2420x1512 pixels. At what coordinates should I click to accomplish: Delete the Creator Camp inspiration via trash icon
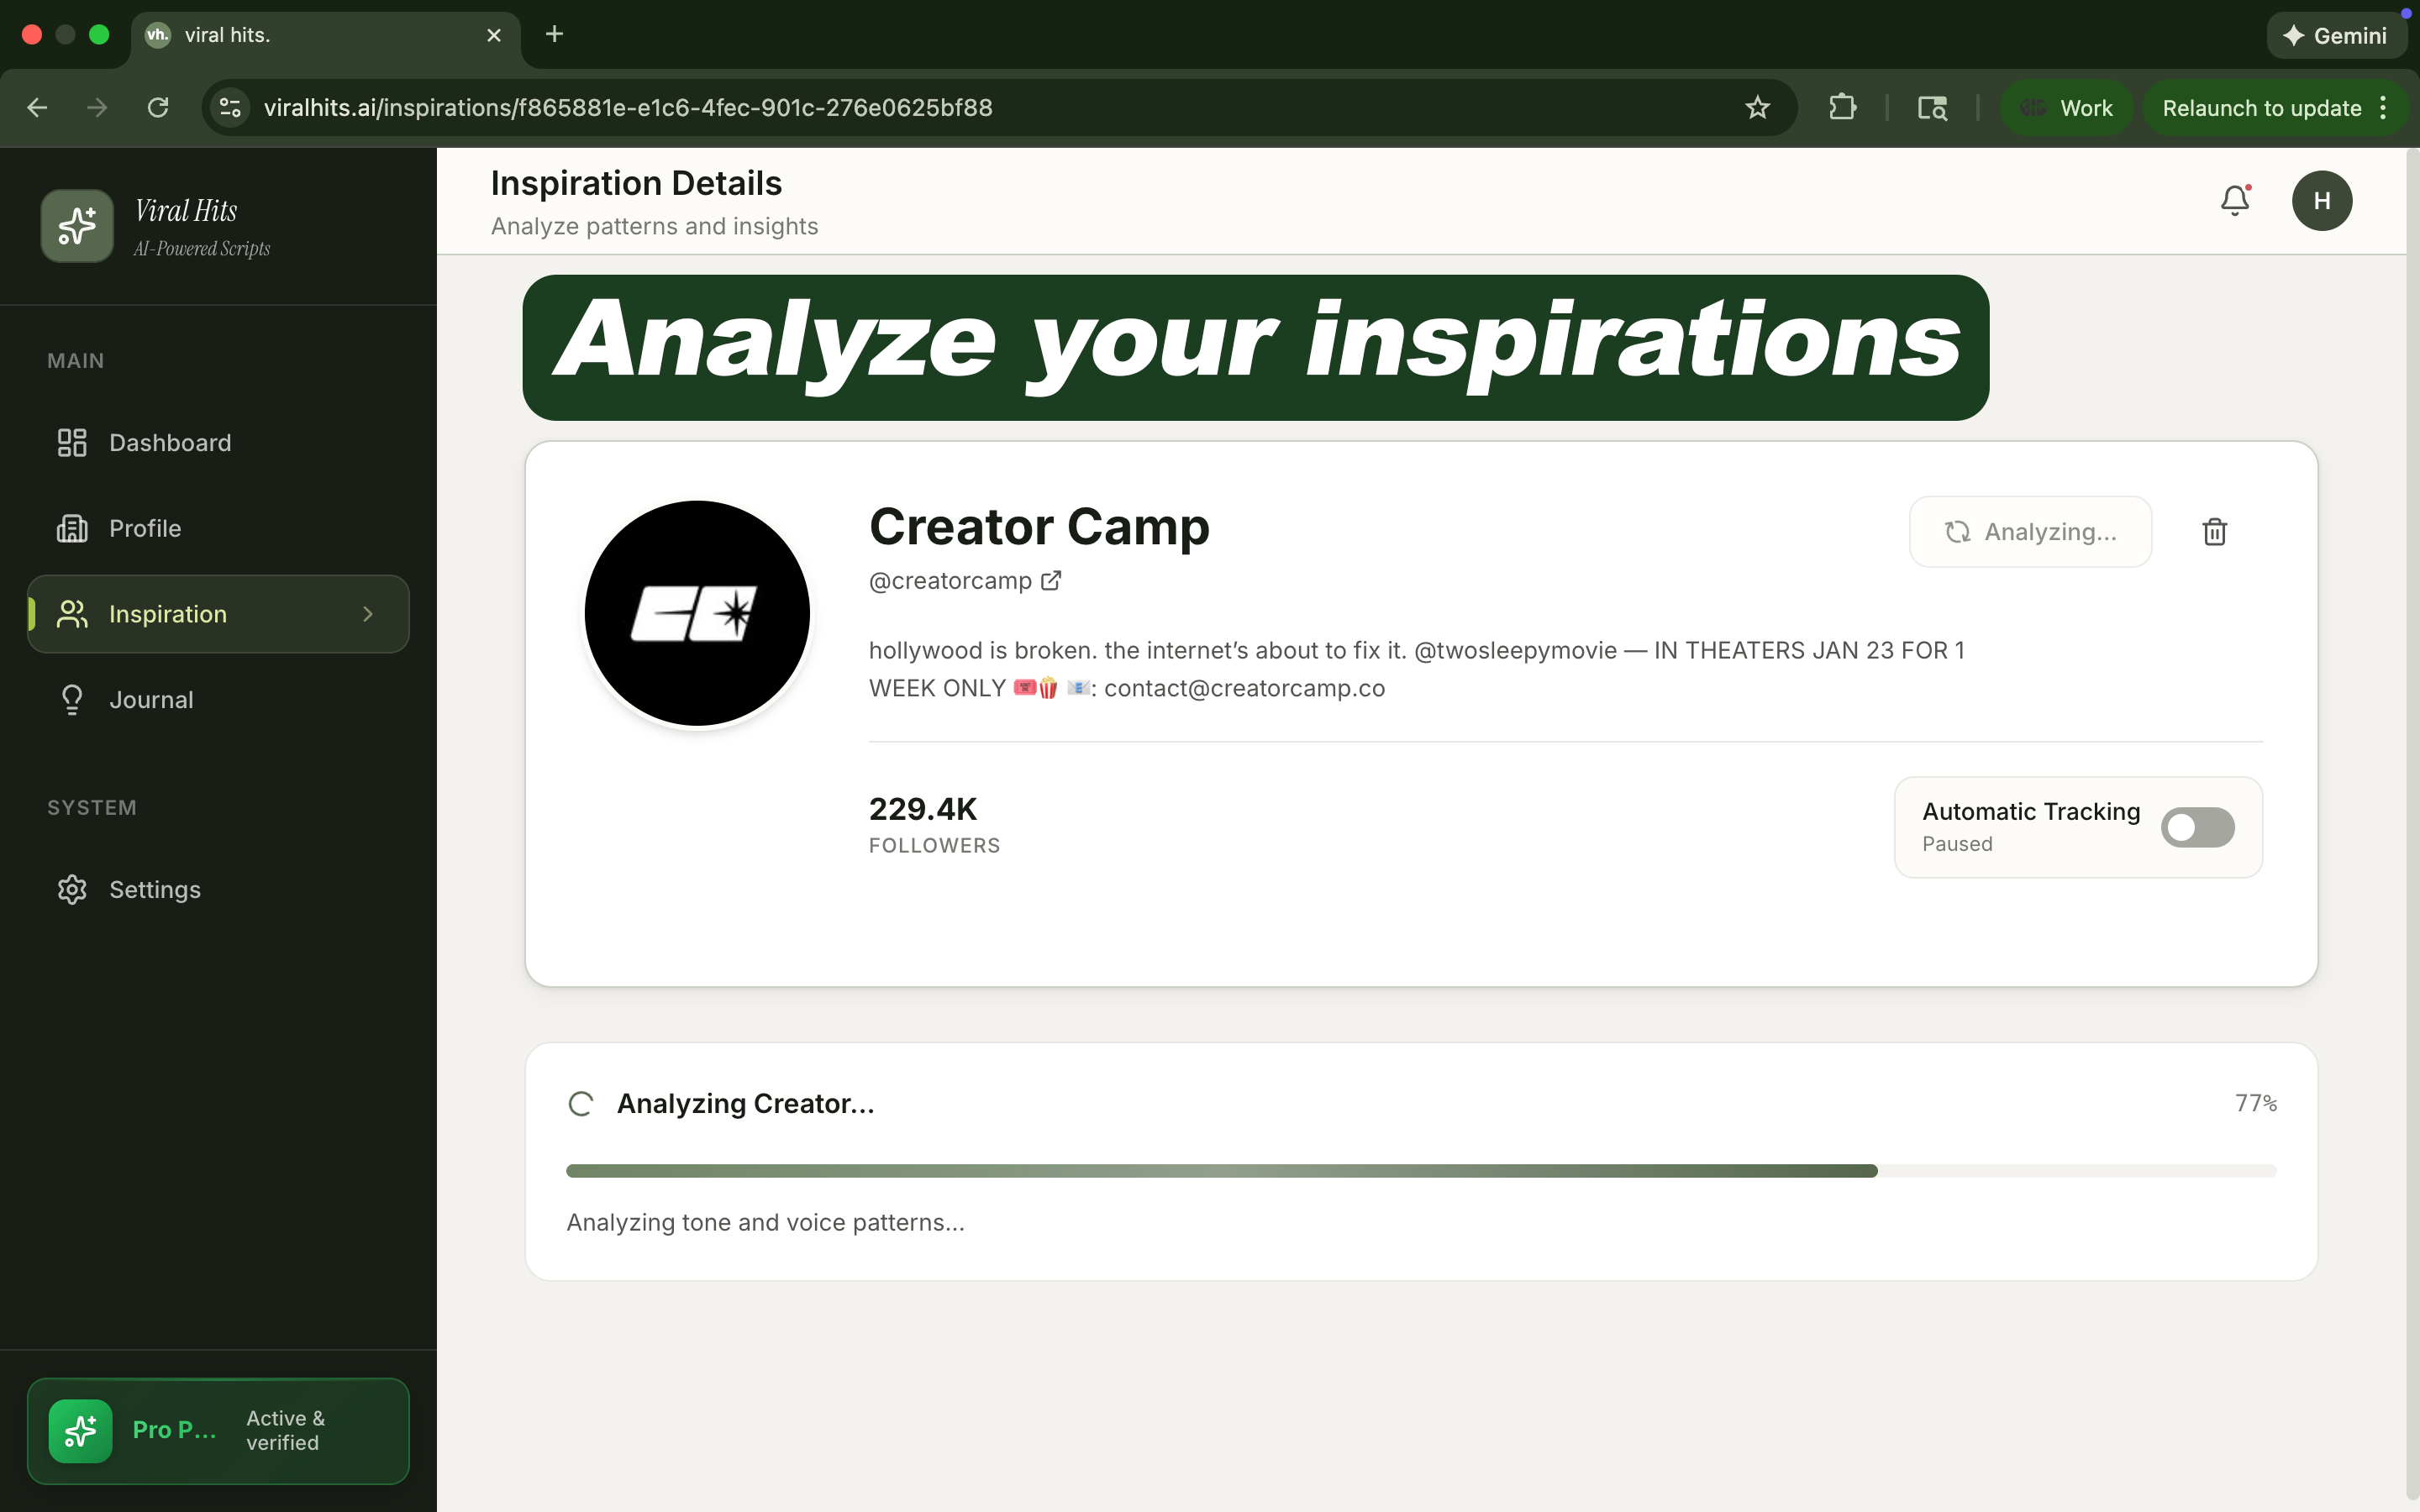2214,531
